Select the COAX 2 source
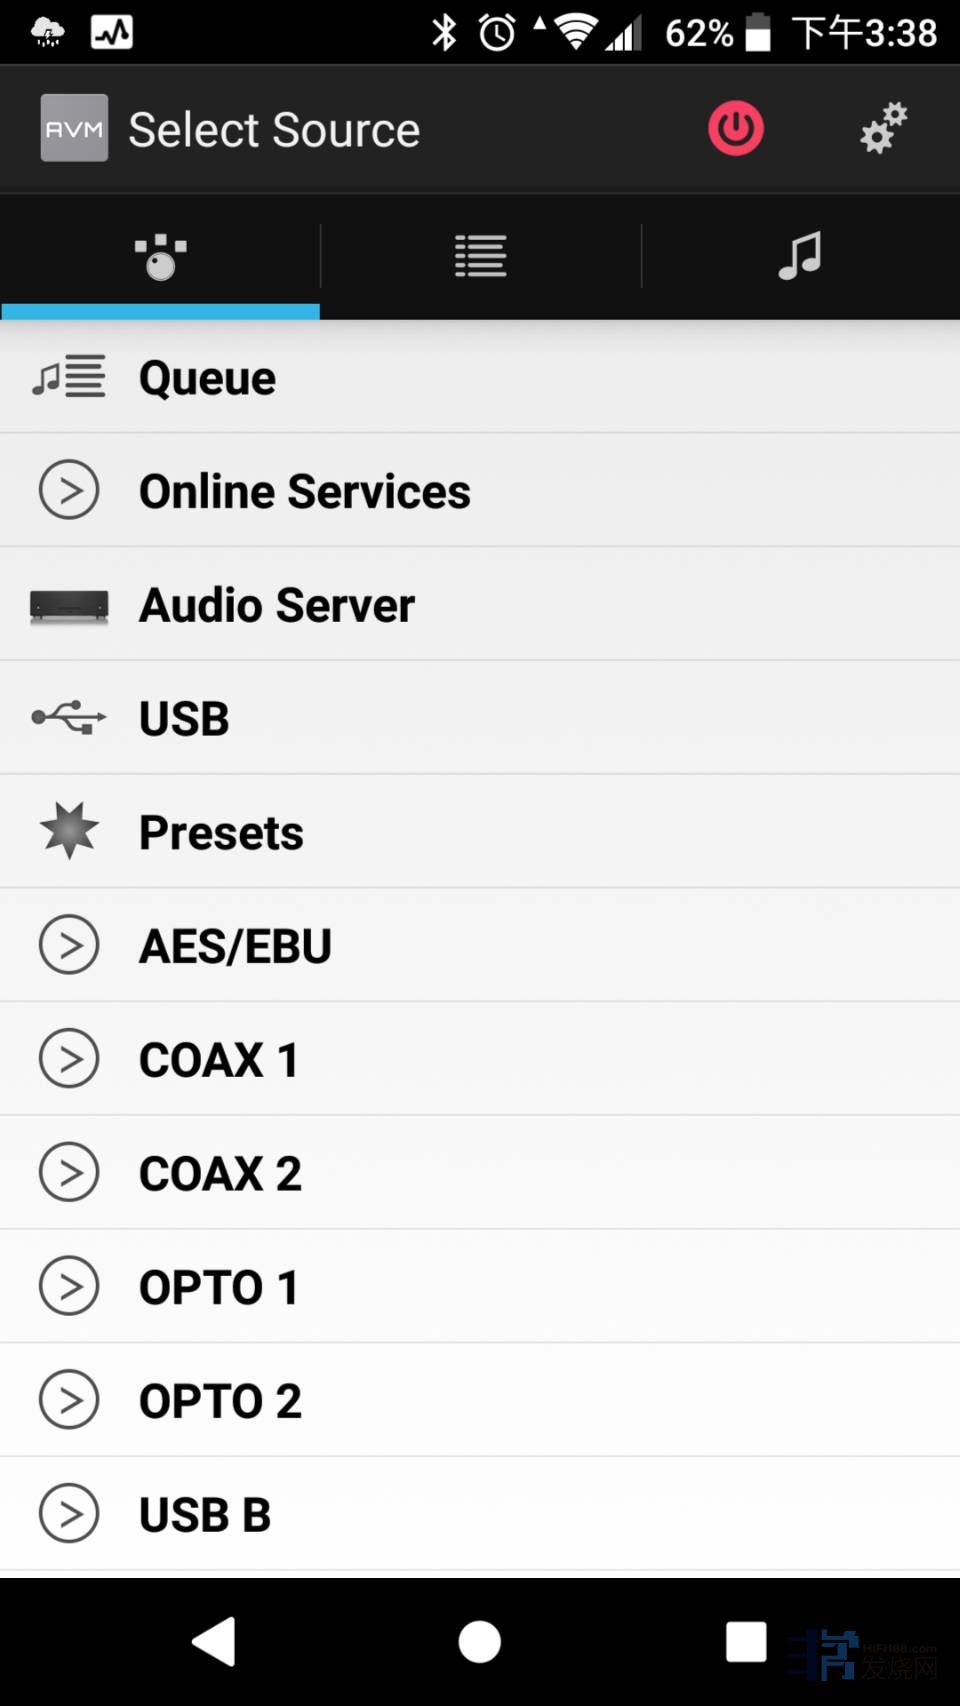 pos(220,1173)
